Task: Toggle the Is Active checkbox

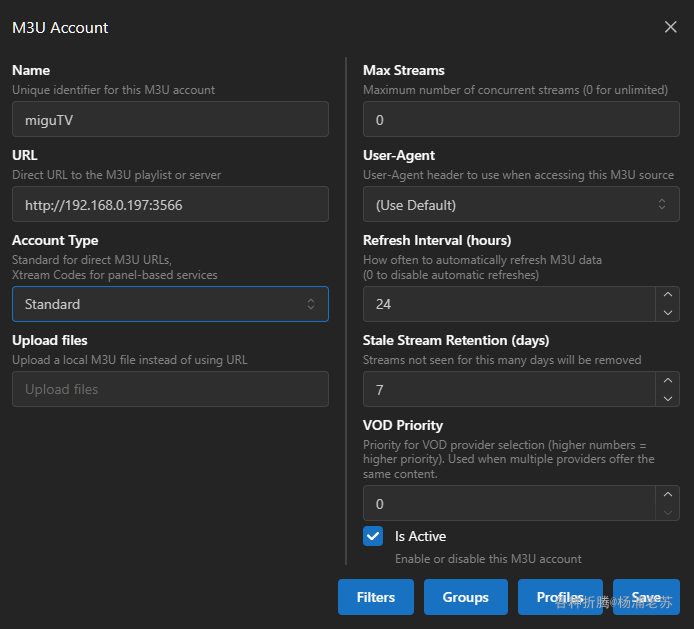Action: [x=373, y=536]
